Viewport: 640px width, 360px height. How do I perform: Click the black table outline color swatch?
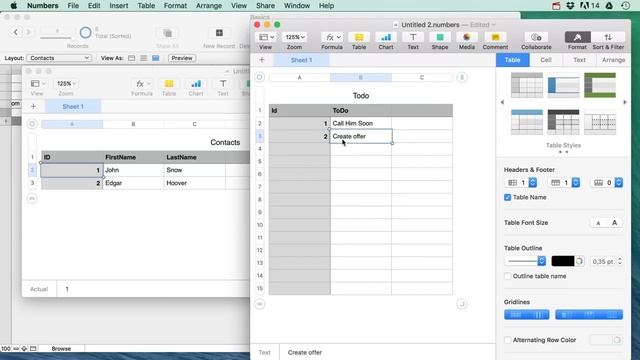(x=562, y=261)
